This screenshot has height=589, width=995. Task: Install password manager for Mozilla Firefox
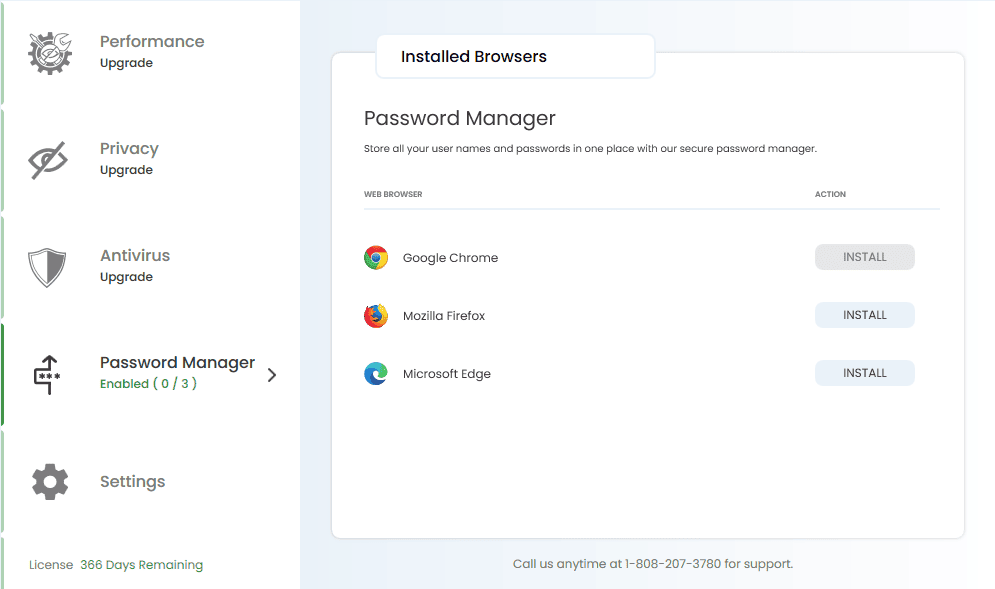click(x=864, y=315)
